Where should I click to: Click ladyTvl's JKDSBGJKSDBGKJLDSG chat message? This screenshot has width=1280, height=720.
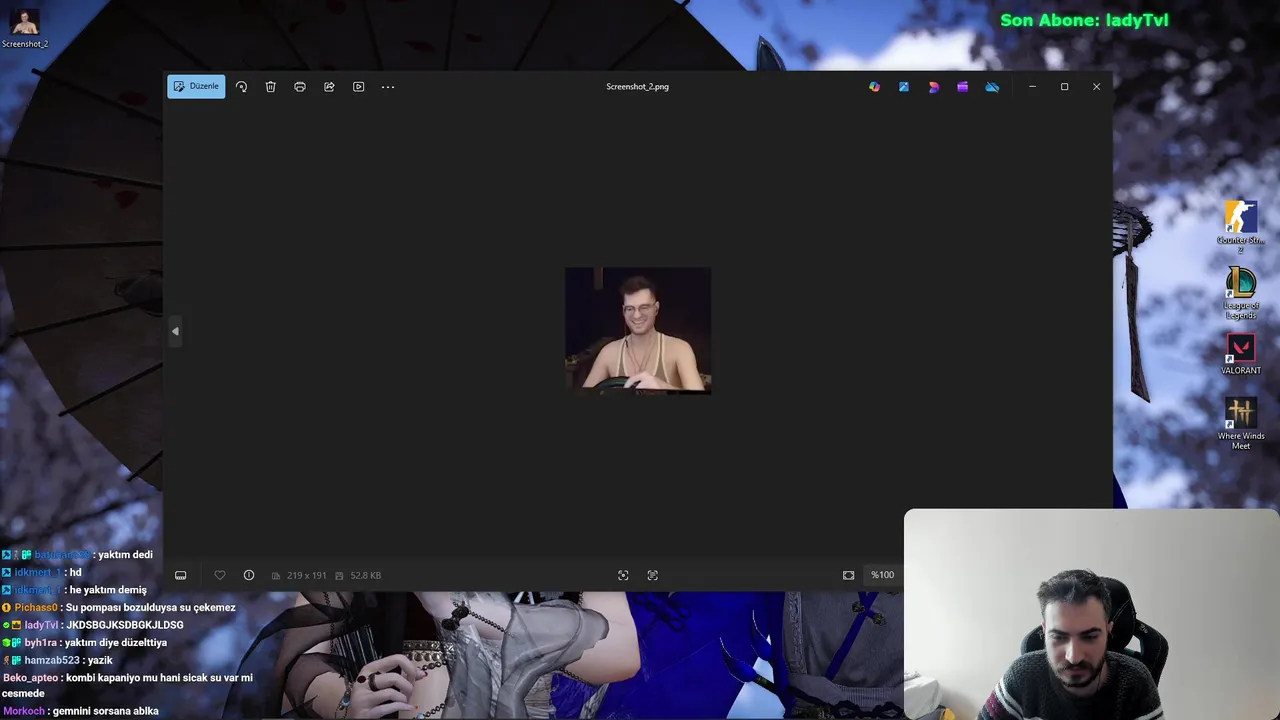[93, 625]
